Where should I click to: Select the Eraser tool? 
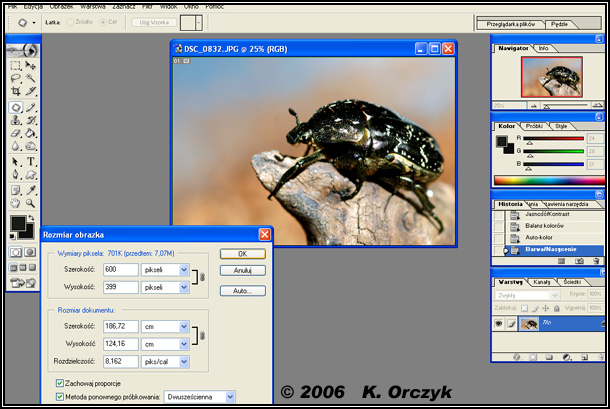(x=16, y=133)
